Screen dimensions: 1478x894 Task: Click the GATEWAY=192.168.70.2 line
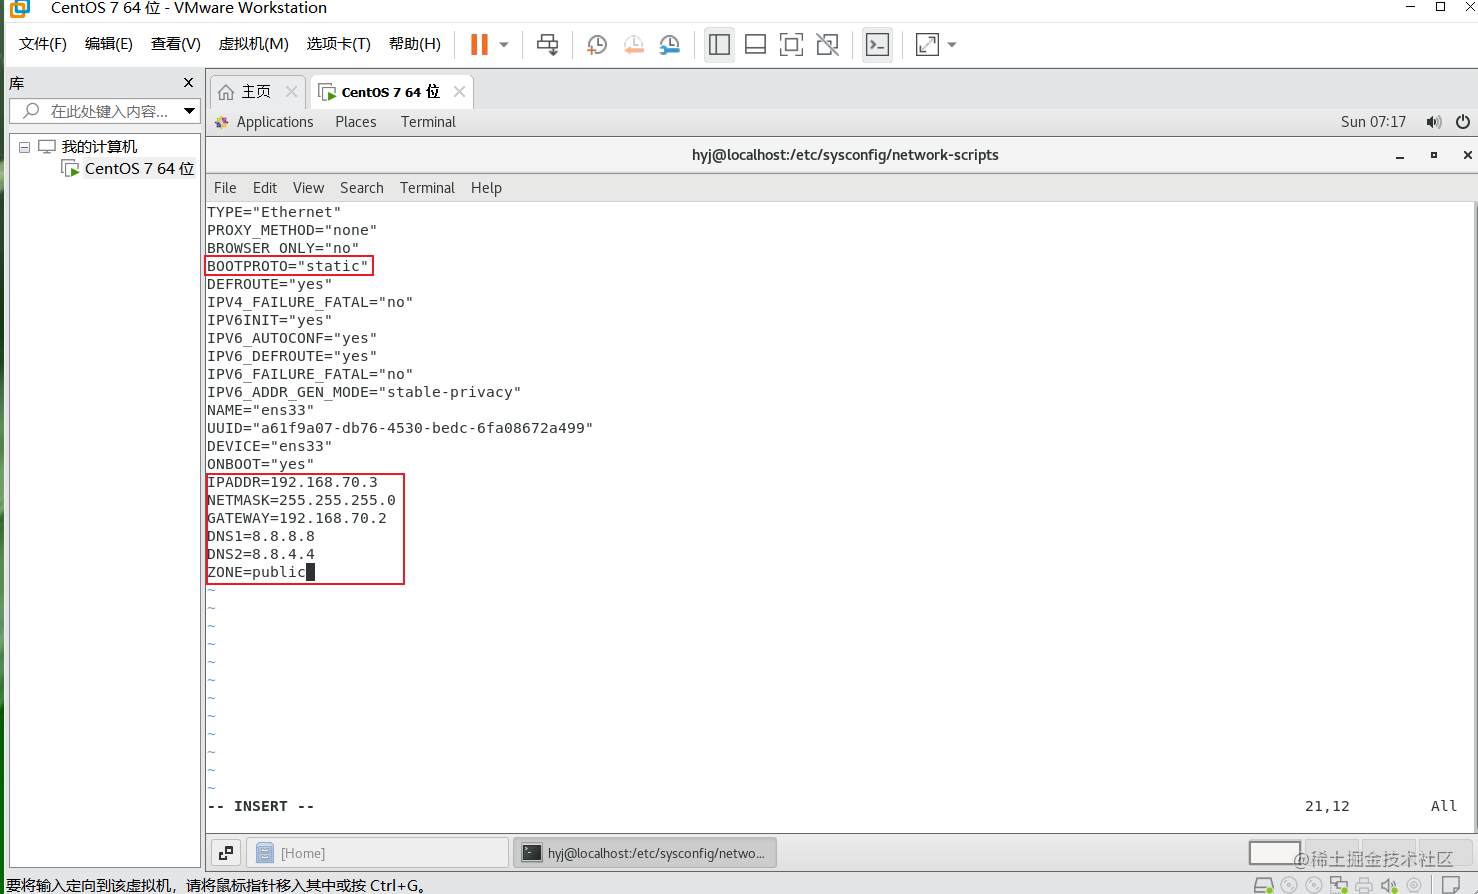click(x=297, y=518)
